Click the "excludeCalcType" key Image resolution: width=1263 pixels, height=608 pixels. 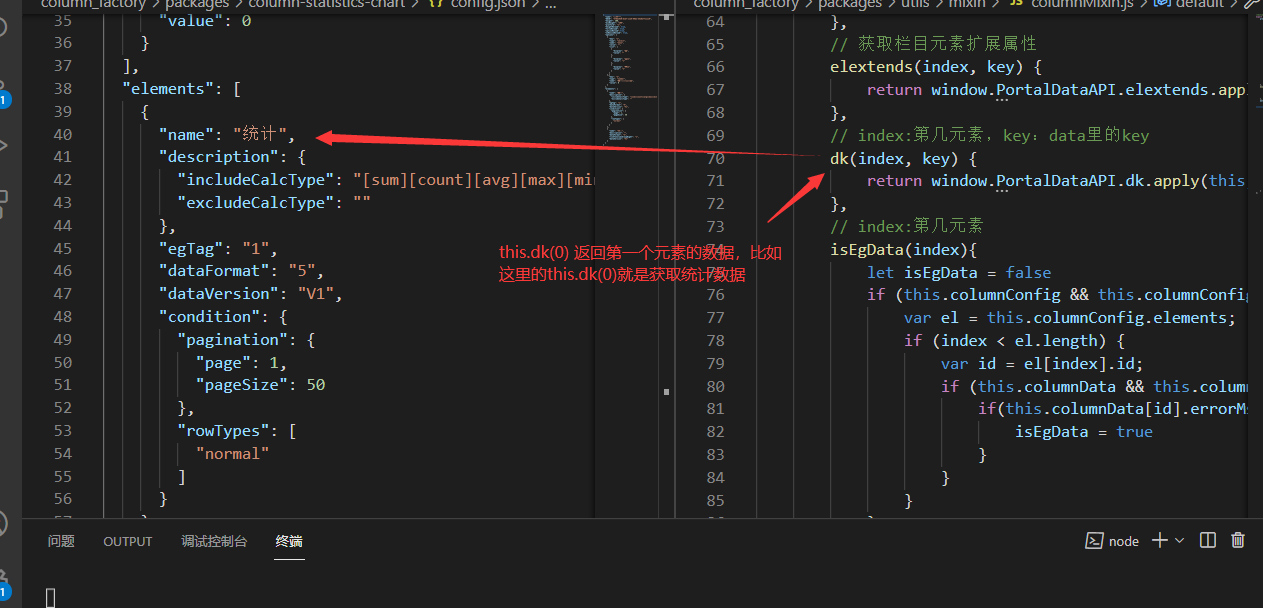[255, 203]
